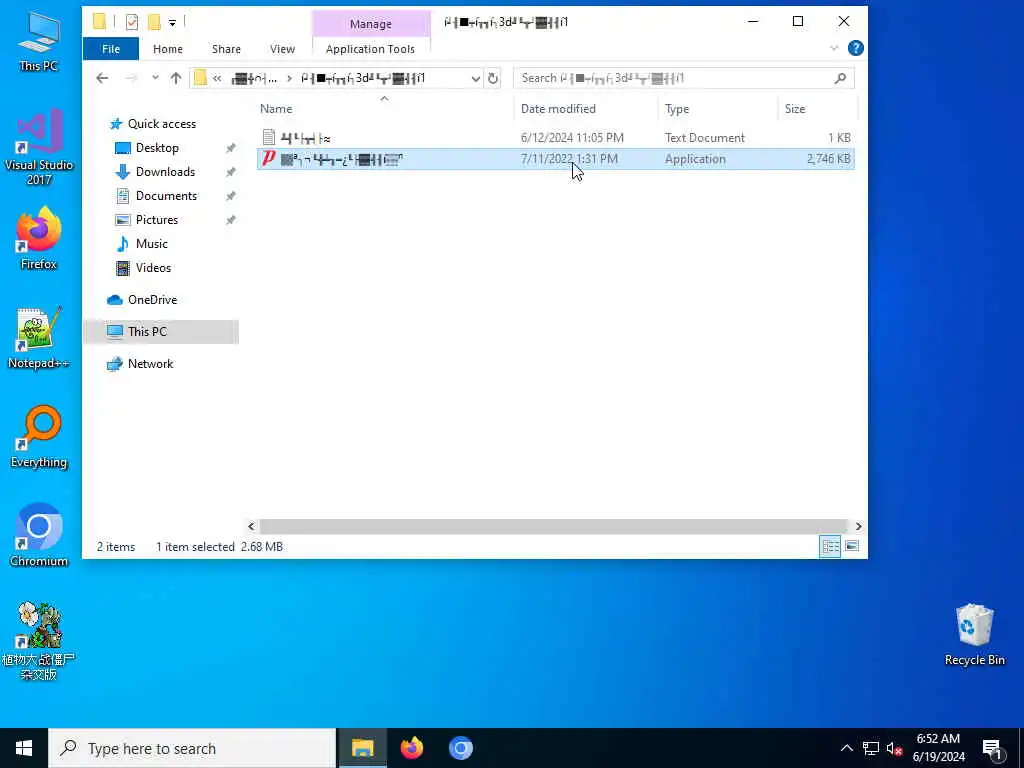Open File Explorer from taskbar
1024x768 pixels.
[x=362, y=748]
